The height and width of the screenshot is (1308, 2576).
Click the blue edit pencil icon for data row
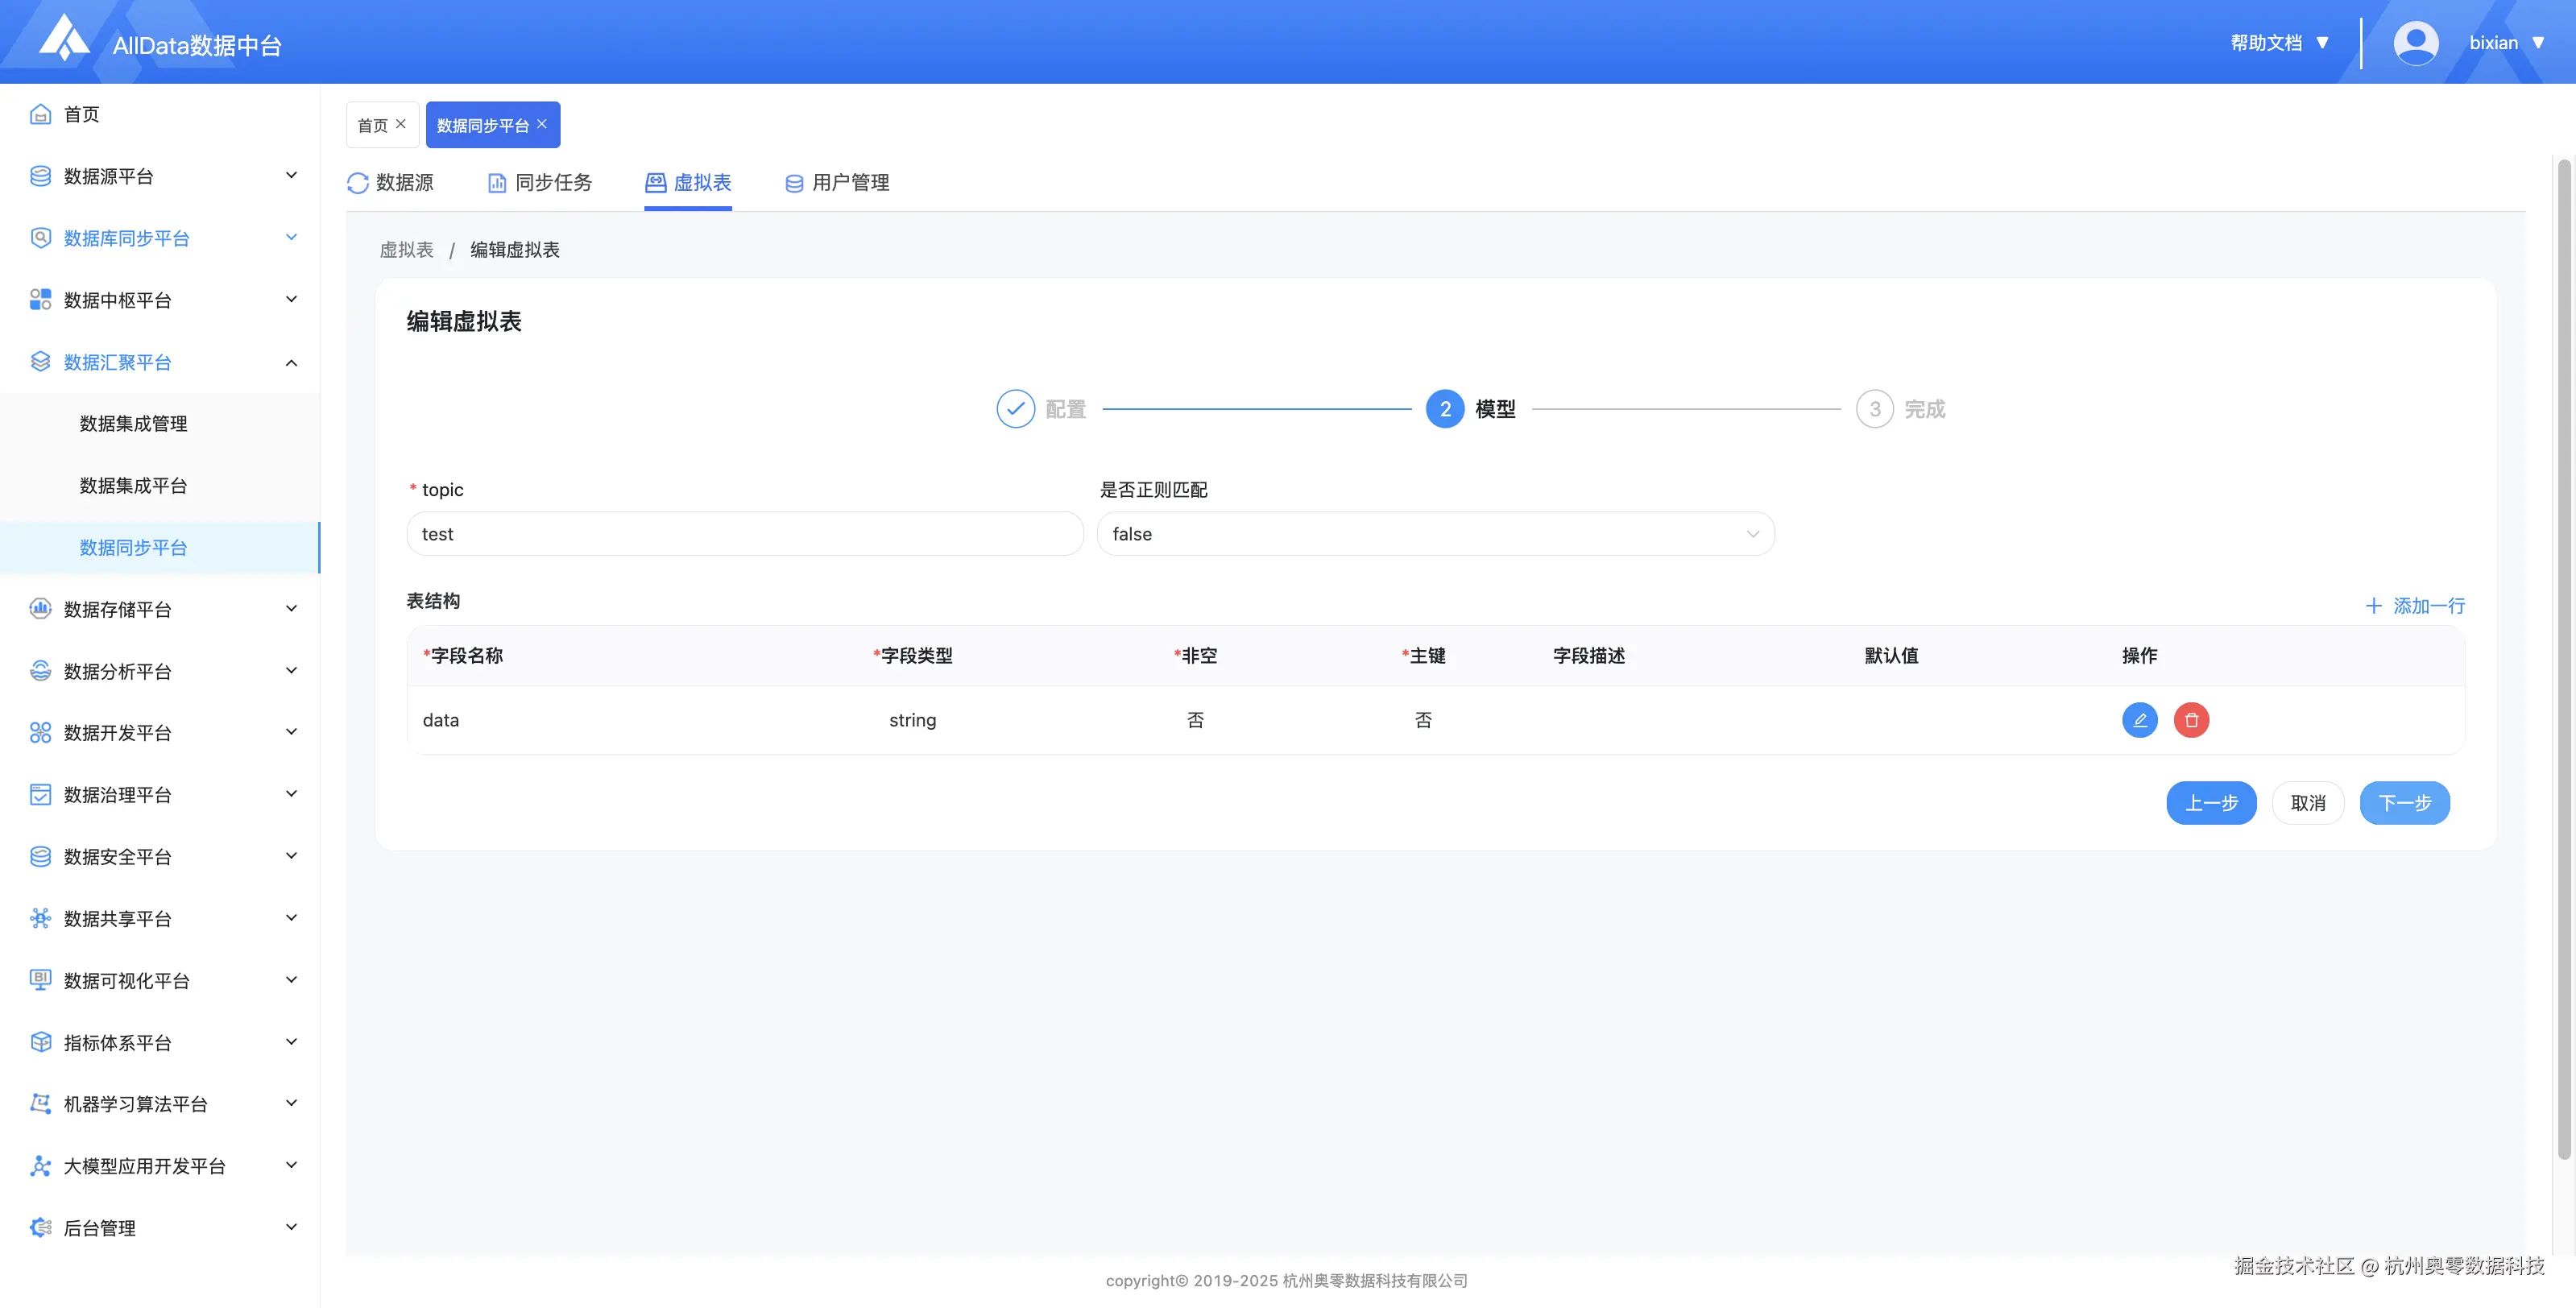click(2139, 720)
